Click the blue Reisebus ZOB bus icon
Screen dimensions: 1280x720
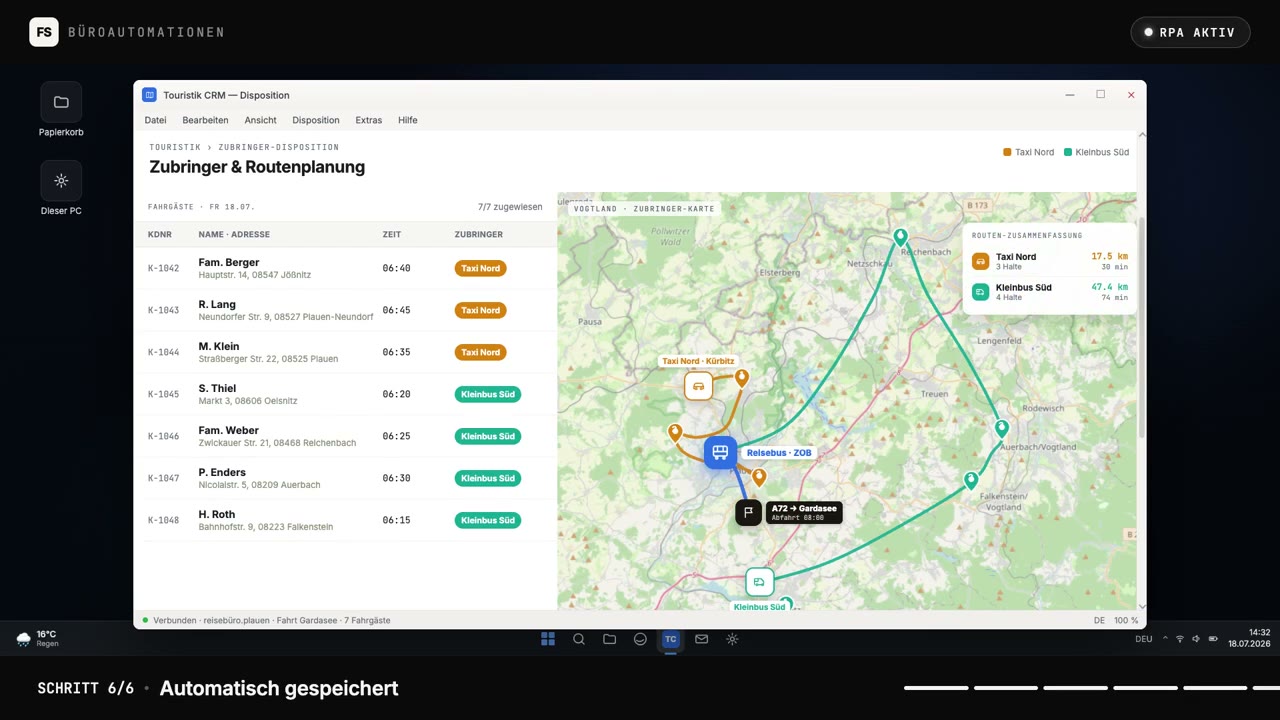coord(720,453)
